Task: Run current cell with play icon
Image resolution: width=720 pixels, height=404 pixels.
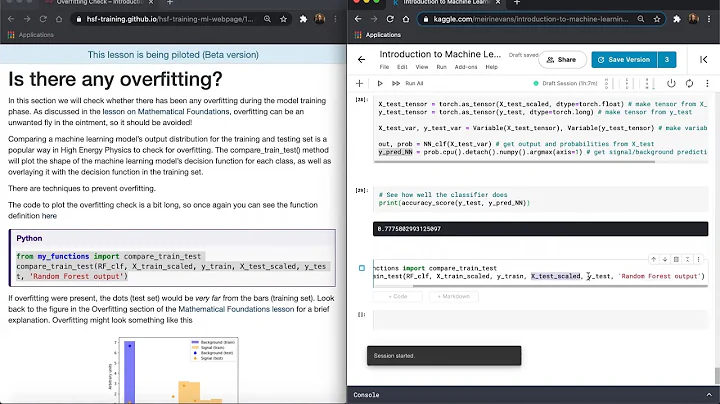Action: [x=380, y=84]
